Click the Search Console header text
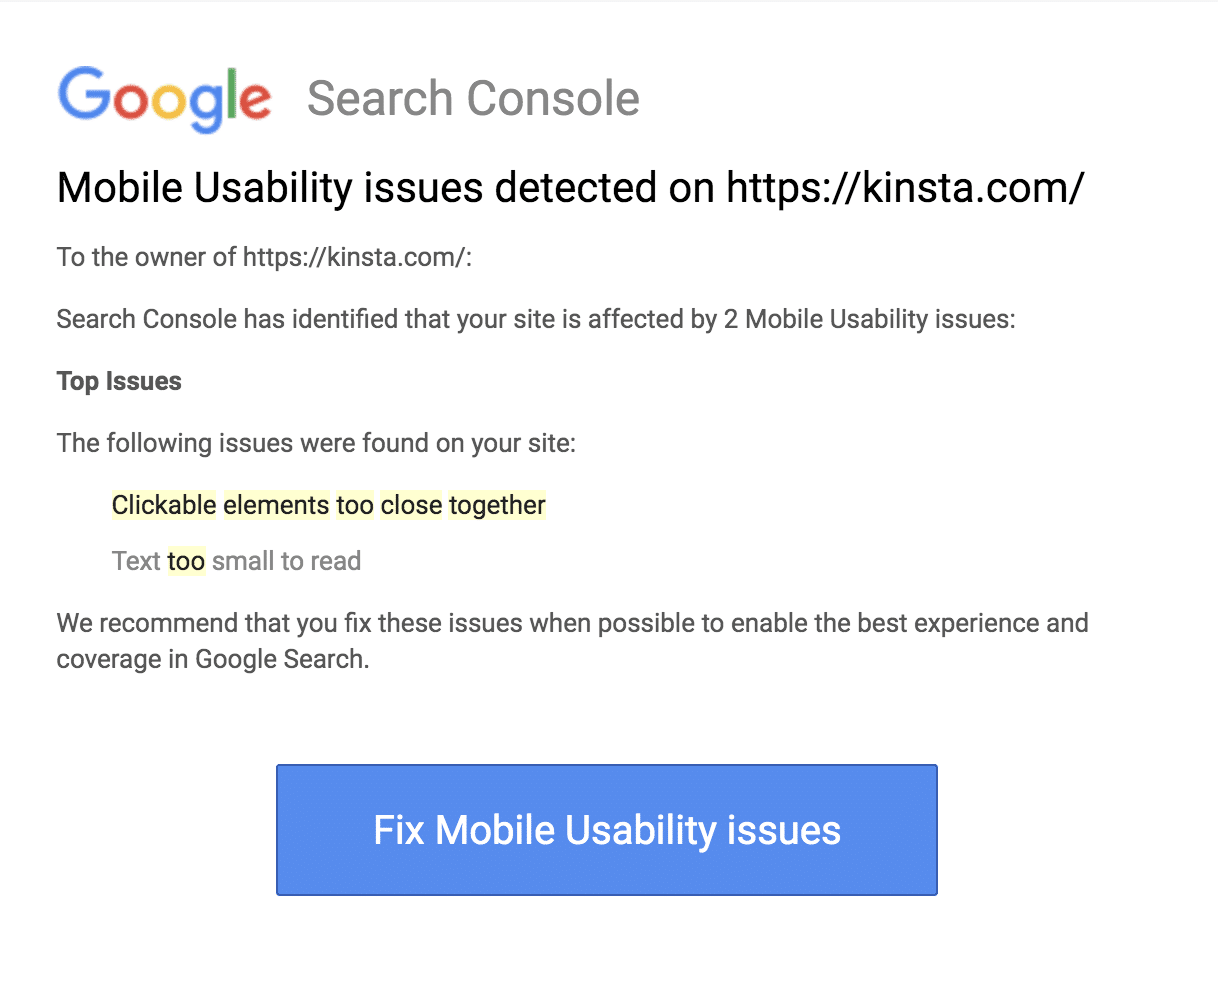 click(x=473, y=98)
